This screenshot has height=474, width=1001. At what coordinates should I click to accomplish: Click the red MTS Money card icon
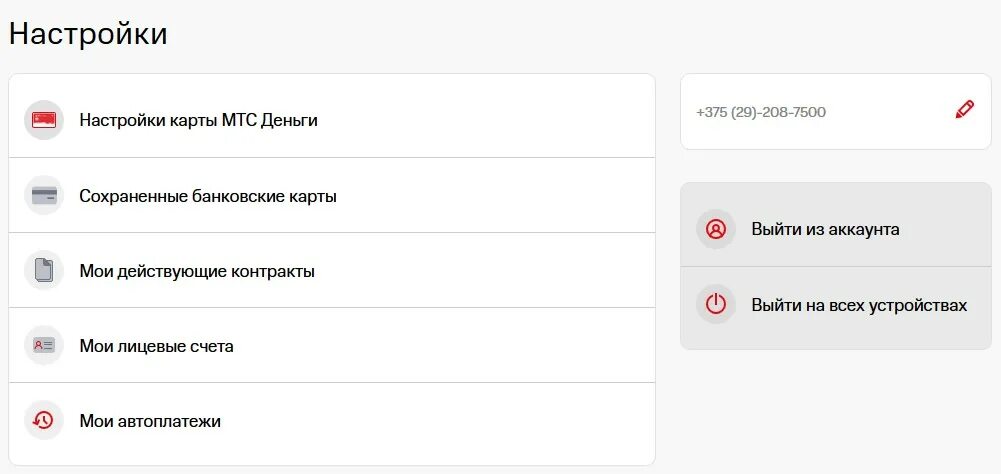[x=44, y=120]
